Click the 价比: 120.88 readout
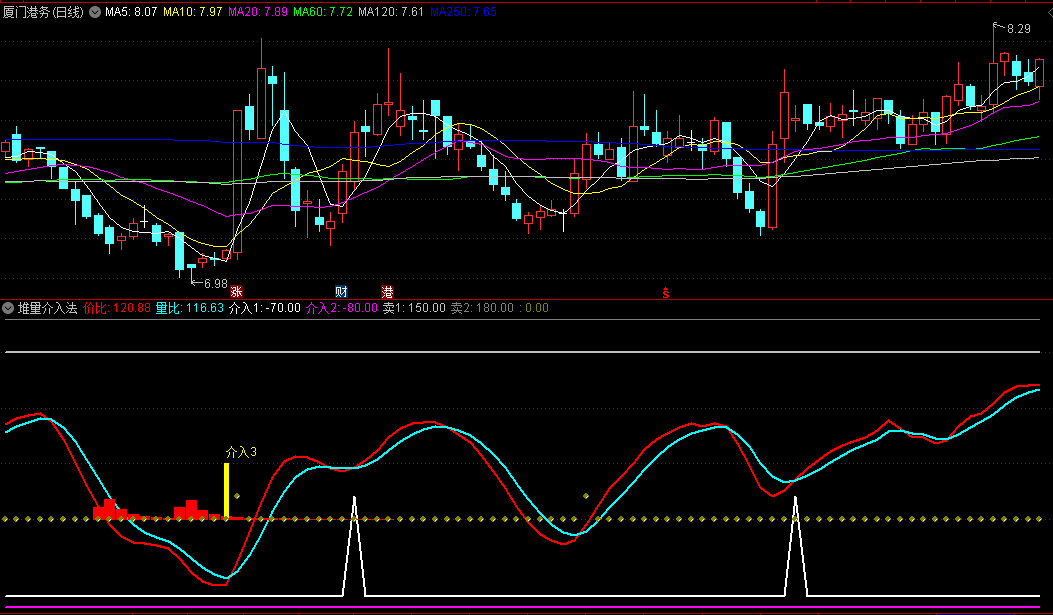The width and height of the screenshot is (1053, 615). point(117,308)
